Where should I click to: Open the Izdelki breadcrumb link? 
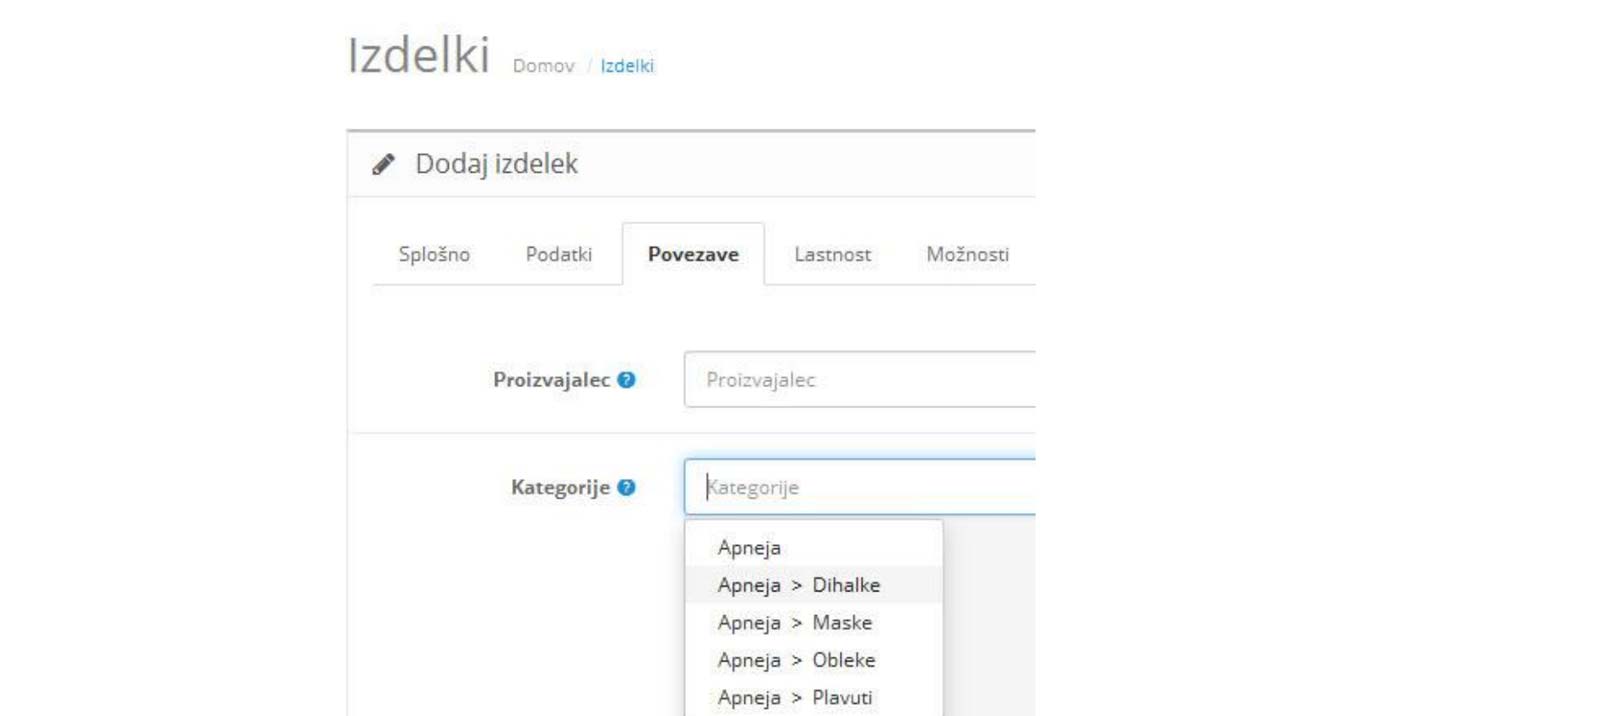tap(627, 66)
